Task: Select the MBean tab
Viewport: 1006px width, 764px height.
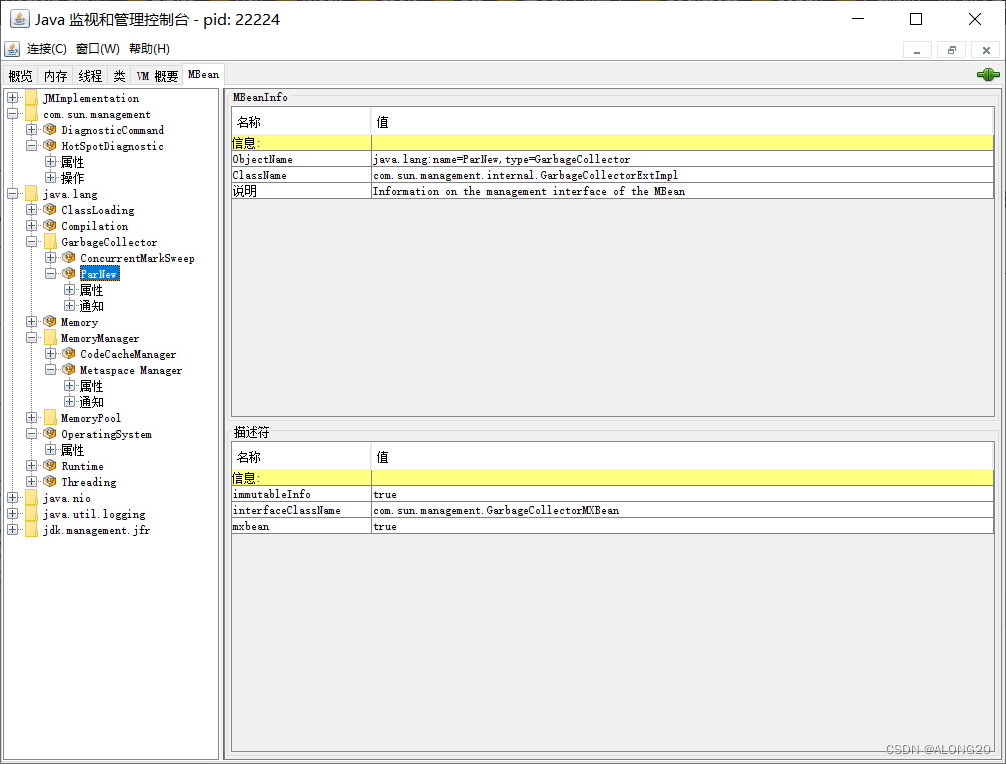Action: (203, 74)
